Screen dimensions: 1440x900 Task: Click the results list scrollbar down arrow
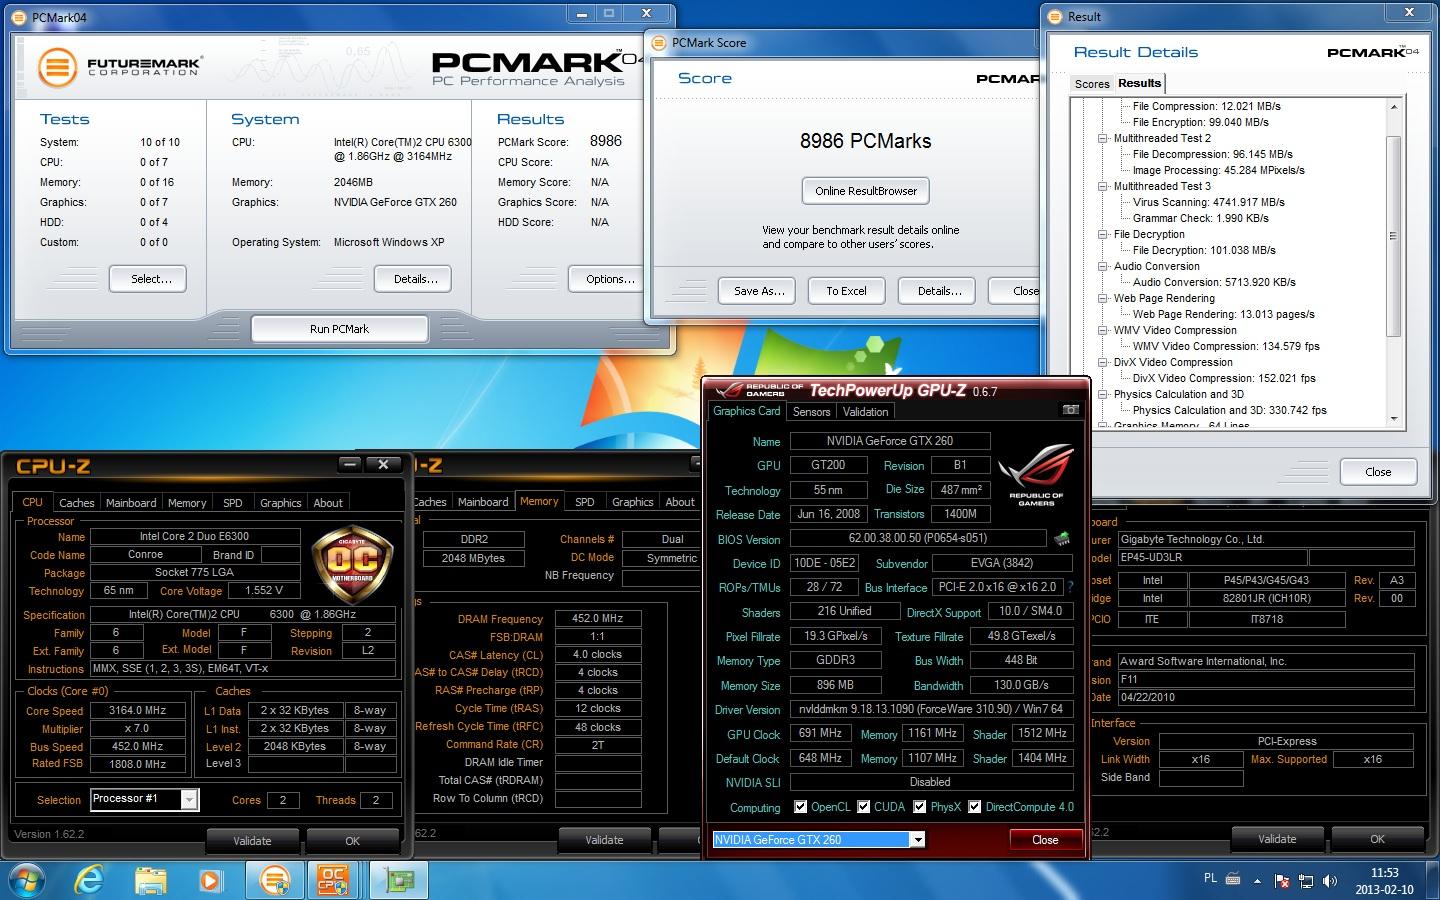1394,419
